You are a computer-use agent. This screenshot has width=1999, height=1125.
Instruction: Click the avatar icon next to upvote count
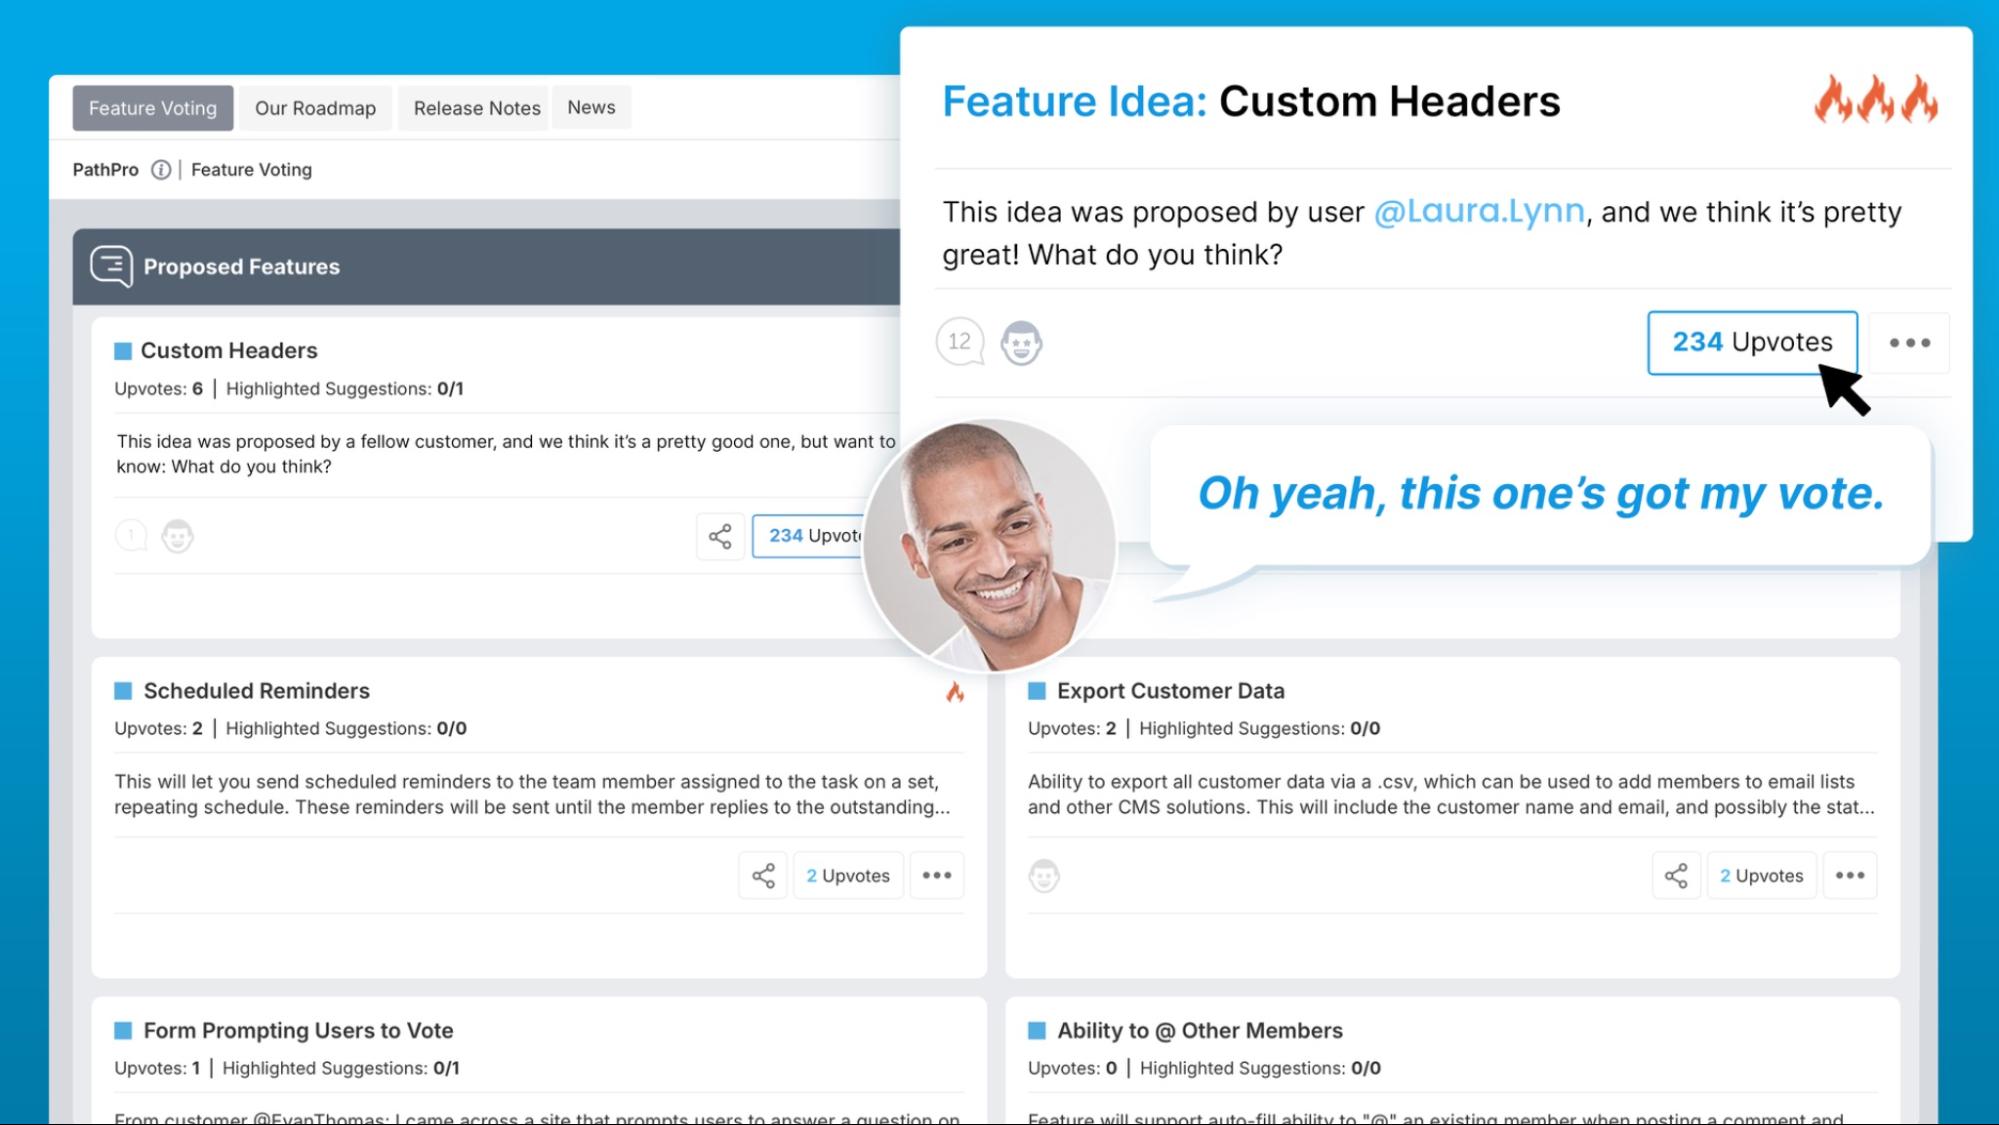(x=1019, y=341)
